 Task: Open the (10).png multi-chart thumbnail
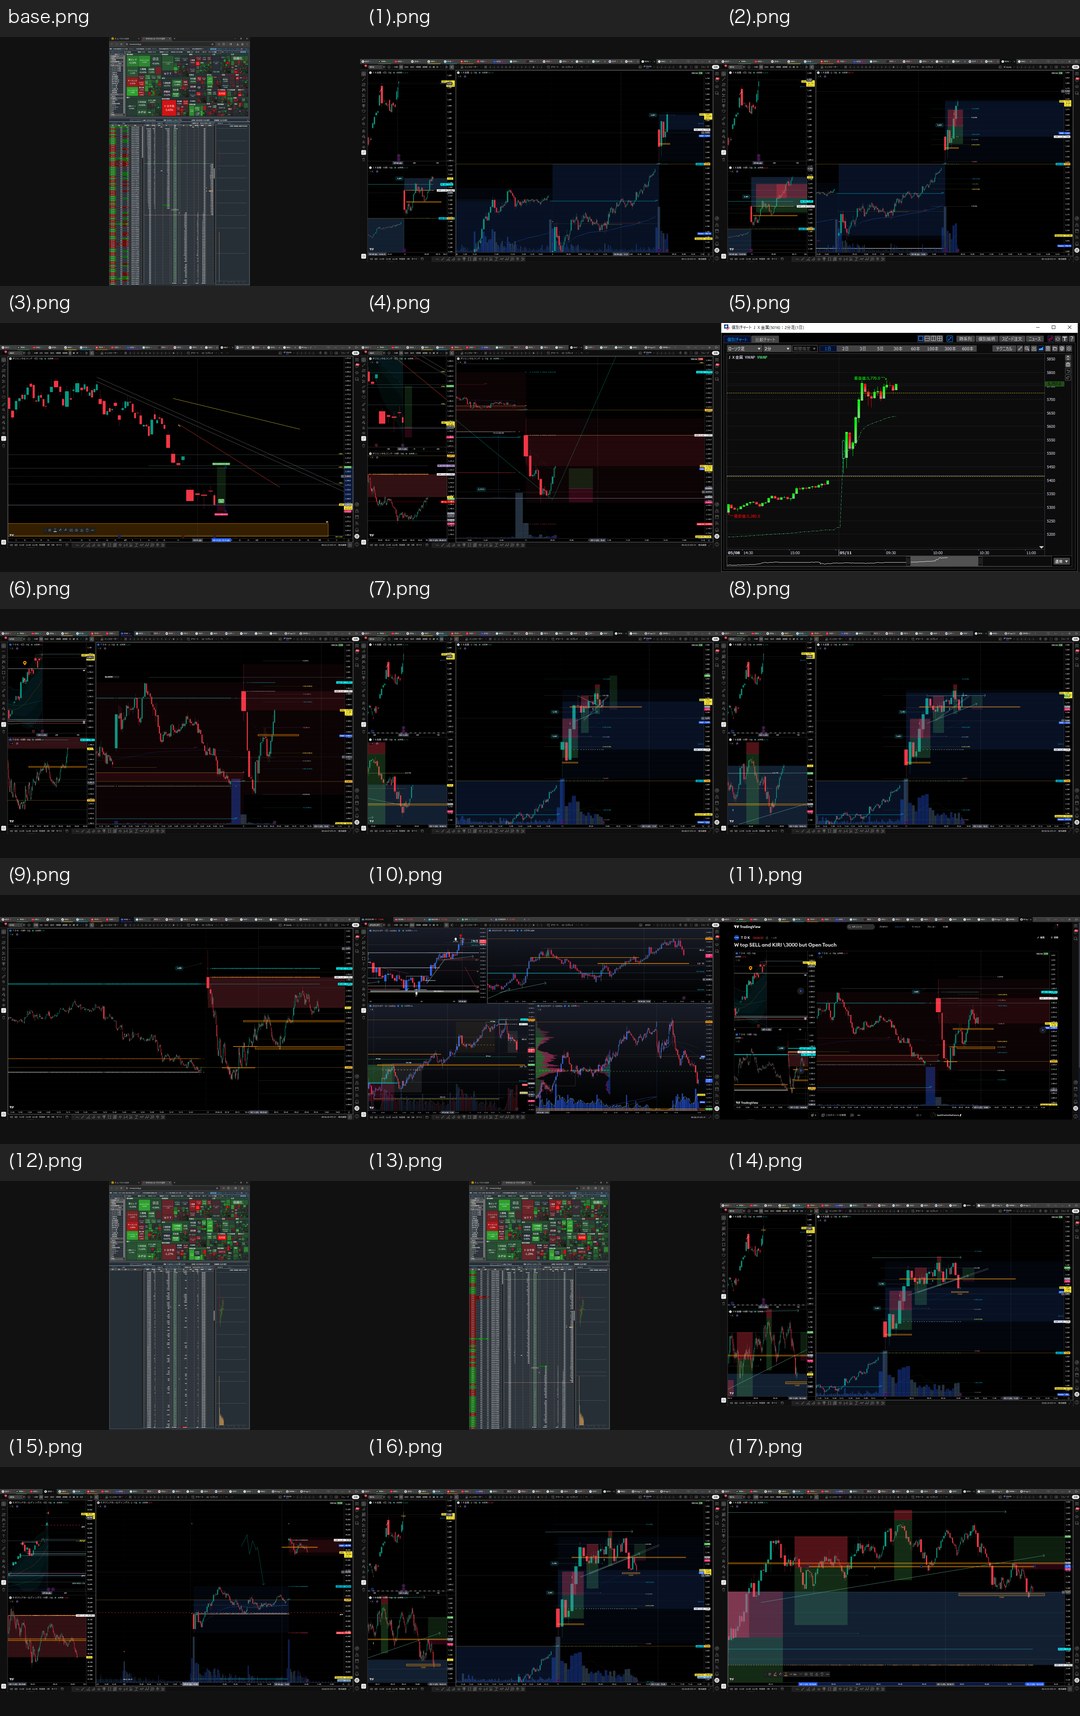[x=540, y=1019]
